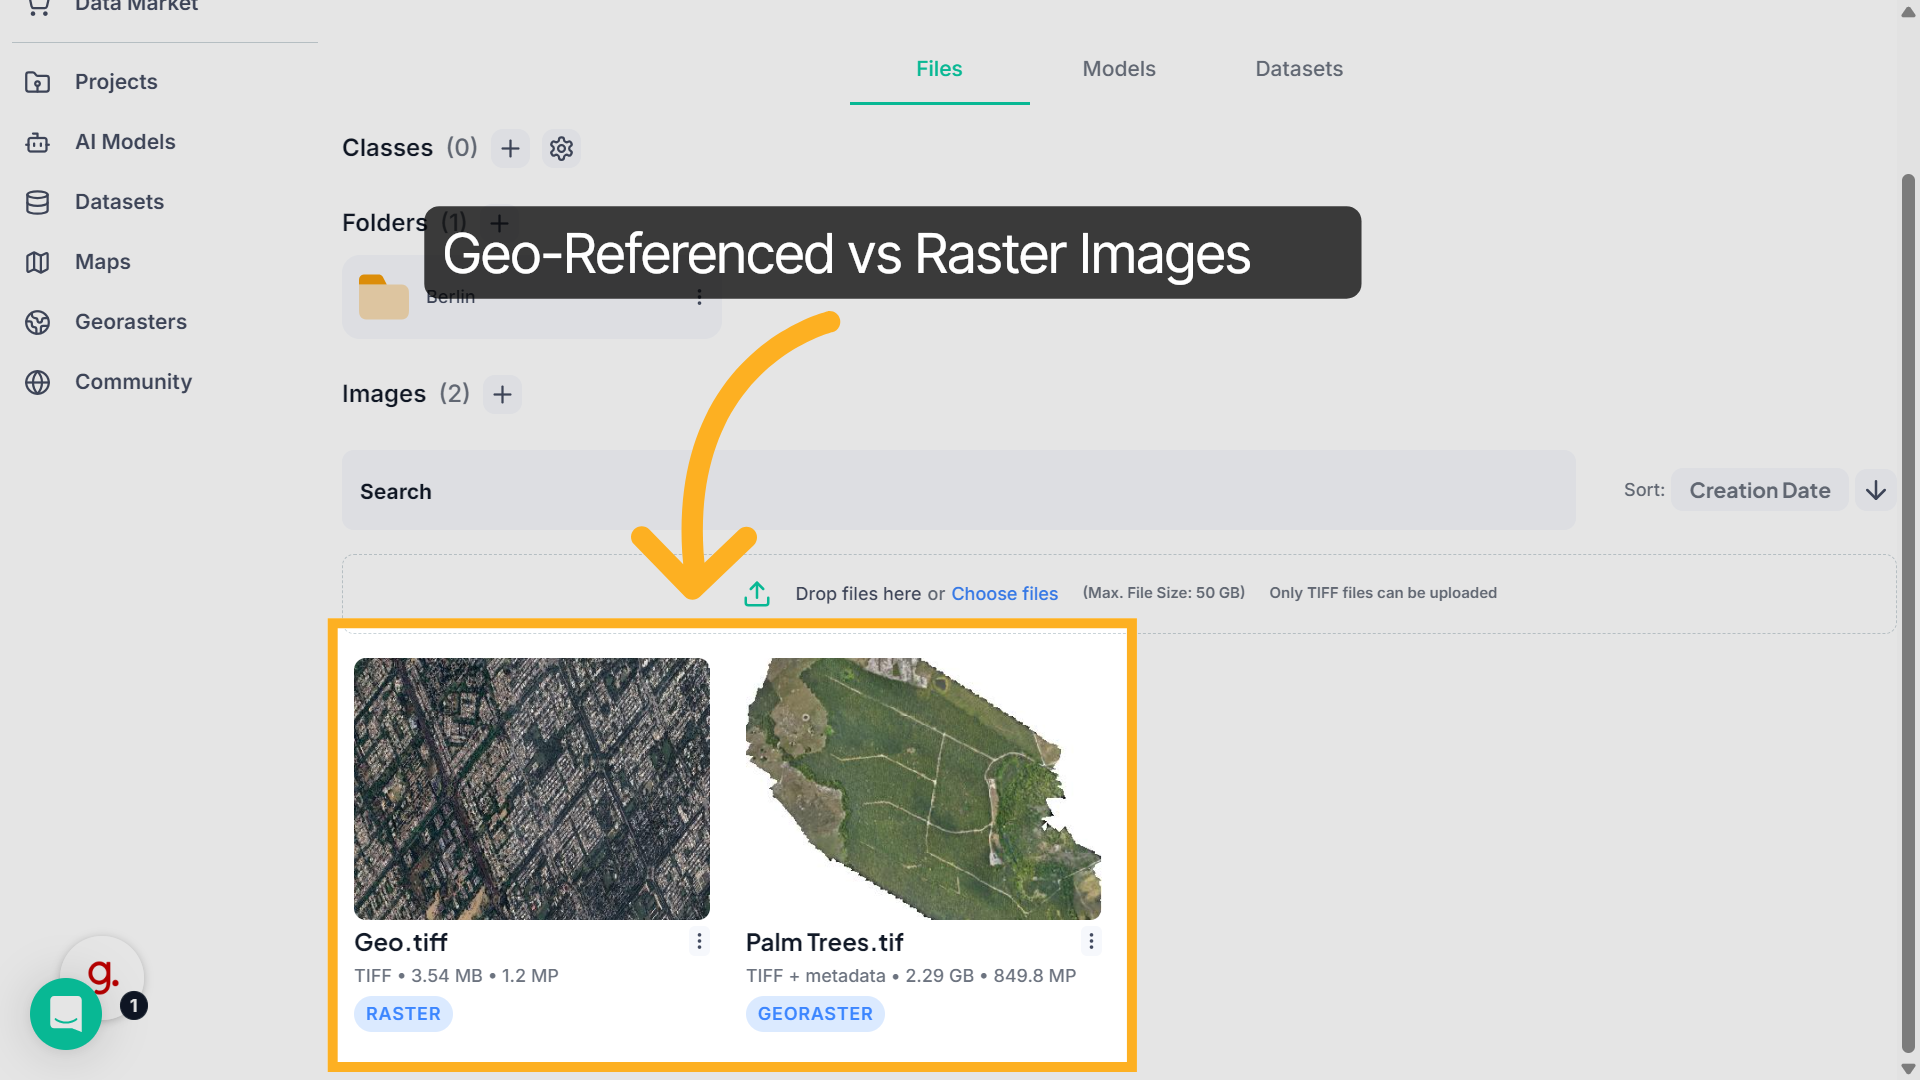Open the chat support widget
1920x1080 pixels.
click(x=66, y=1014)
